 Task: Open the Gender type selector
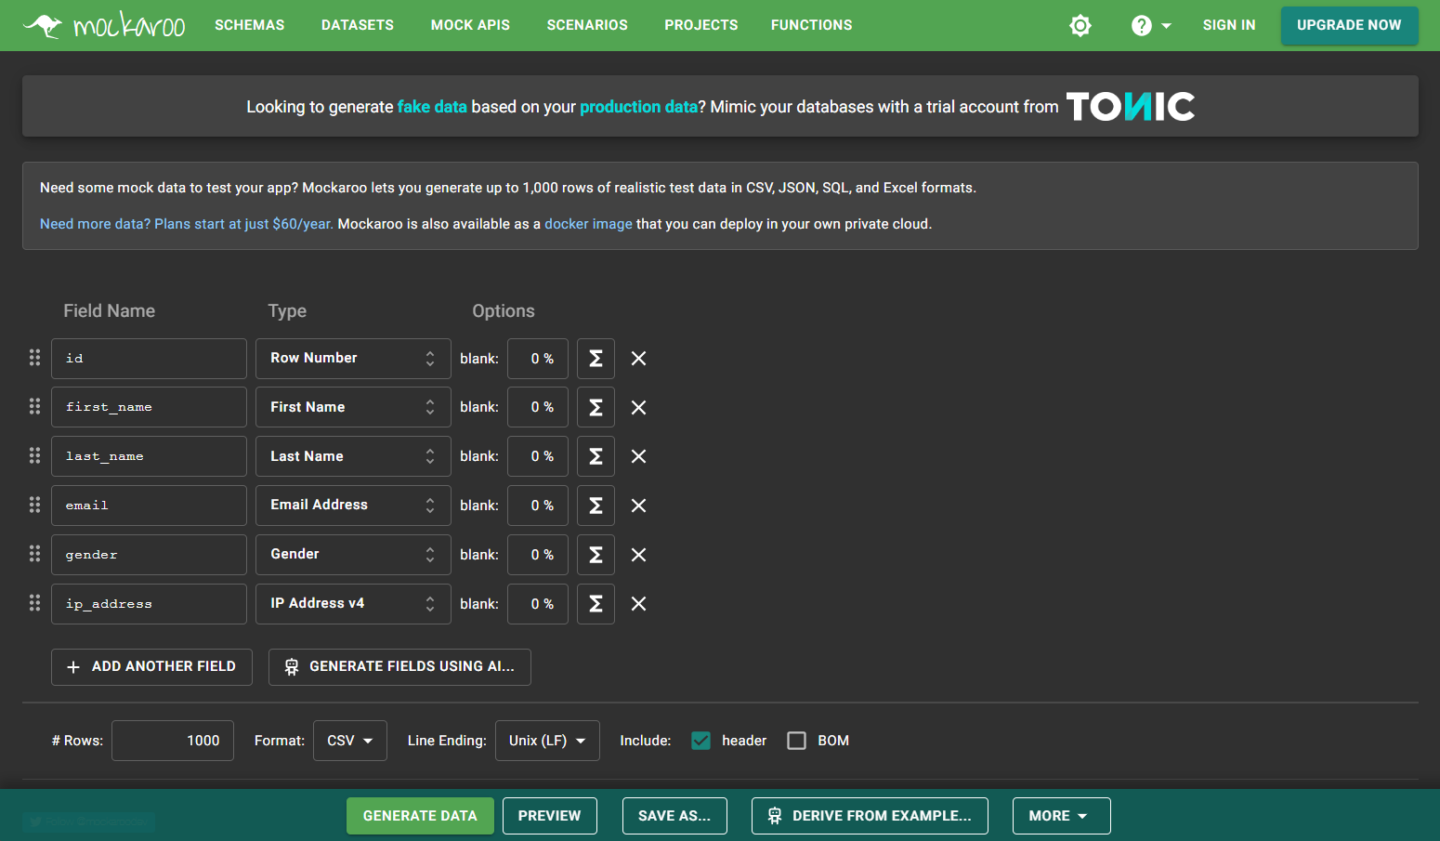tap(353, 554)
